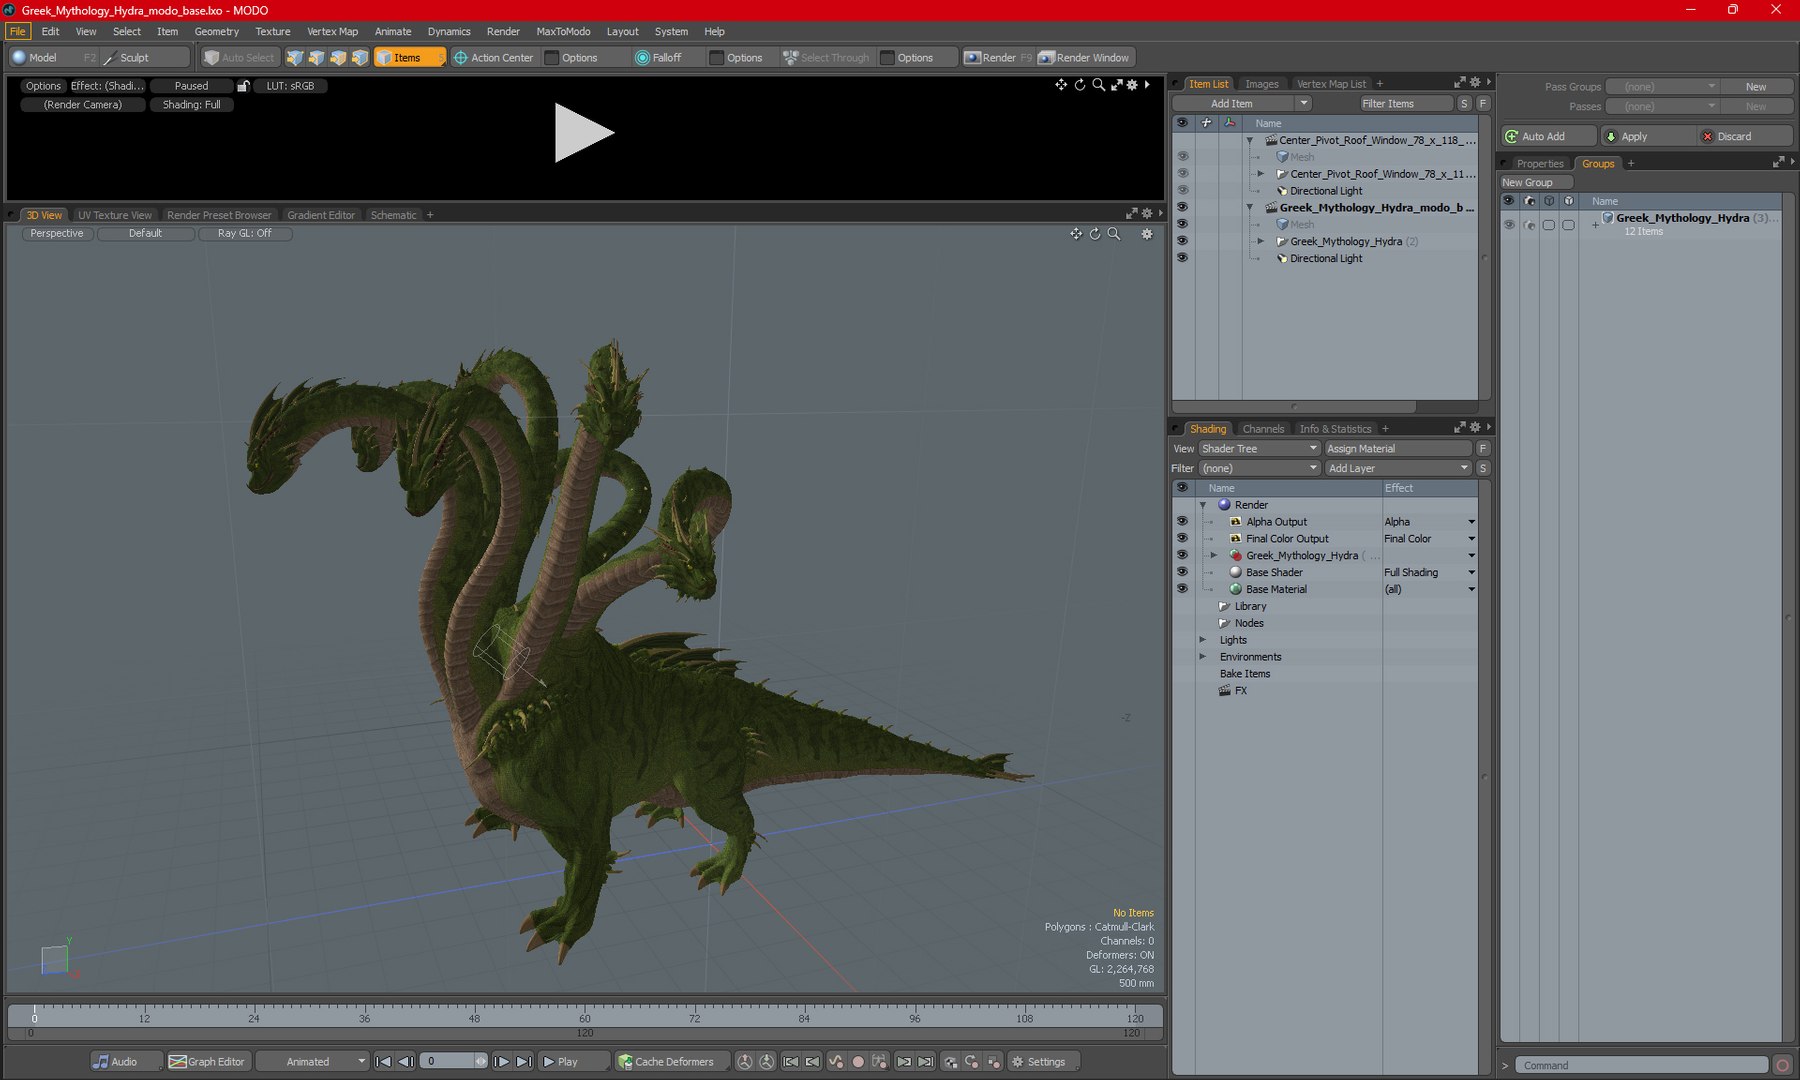Click the Apply button

point(1646,136)
